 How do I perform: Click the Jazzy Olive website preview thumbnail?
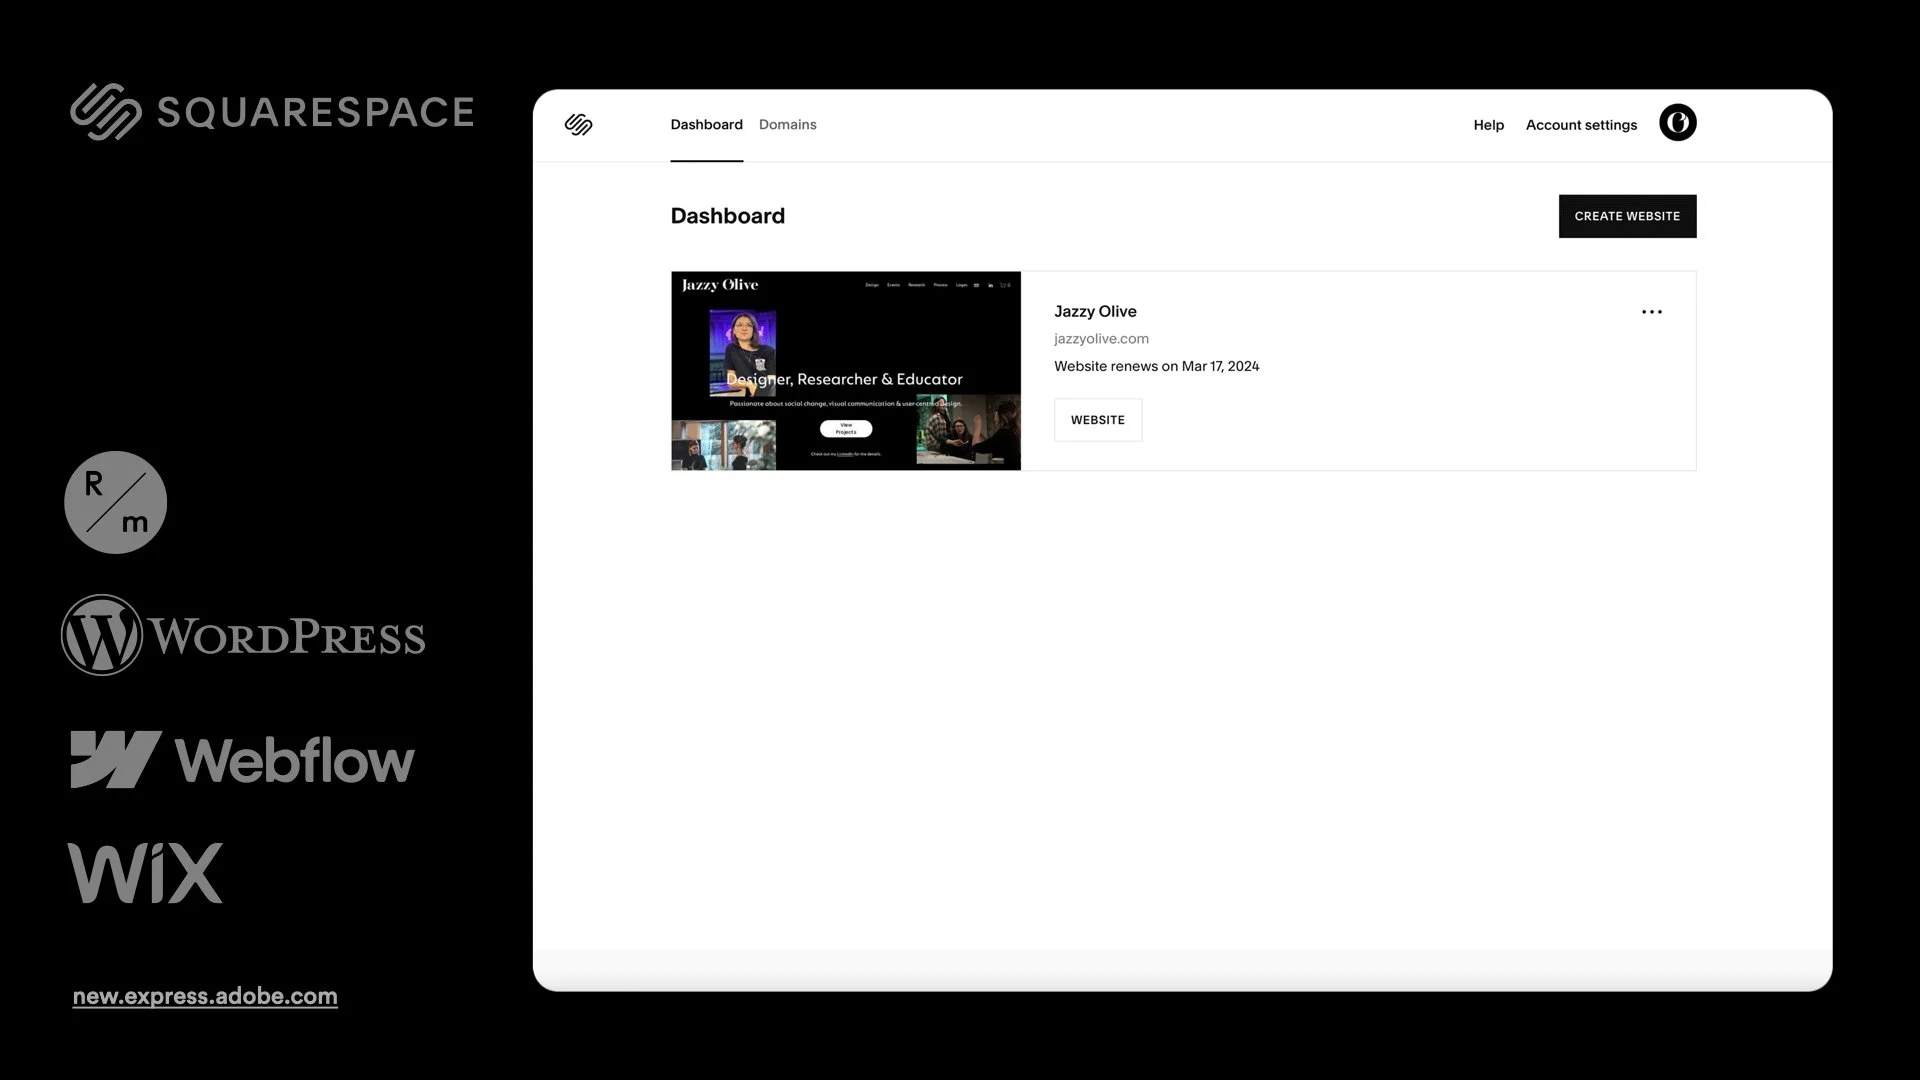(x=845, y=371)
